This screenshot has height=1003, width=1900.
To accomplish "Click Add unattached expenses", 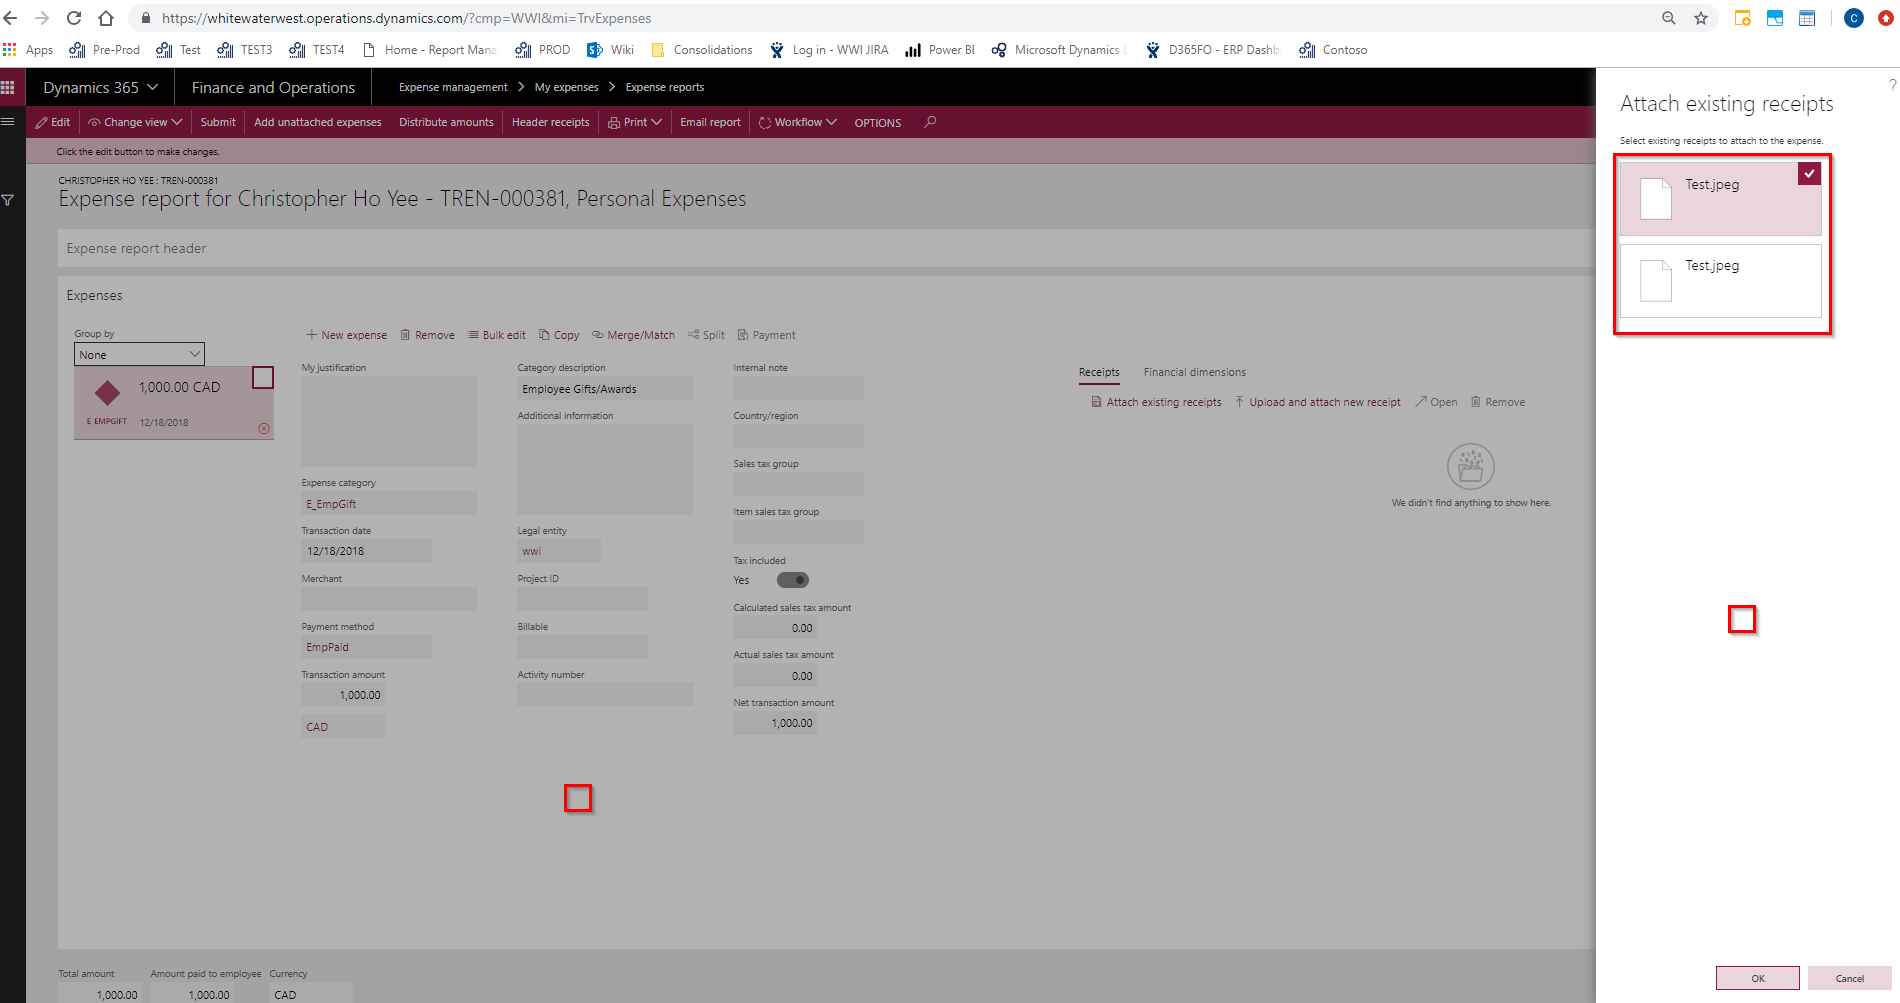I will [317, 122].
